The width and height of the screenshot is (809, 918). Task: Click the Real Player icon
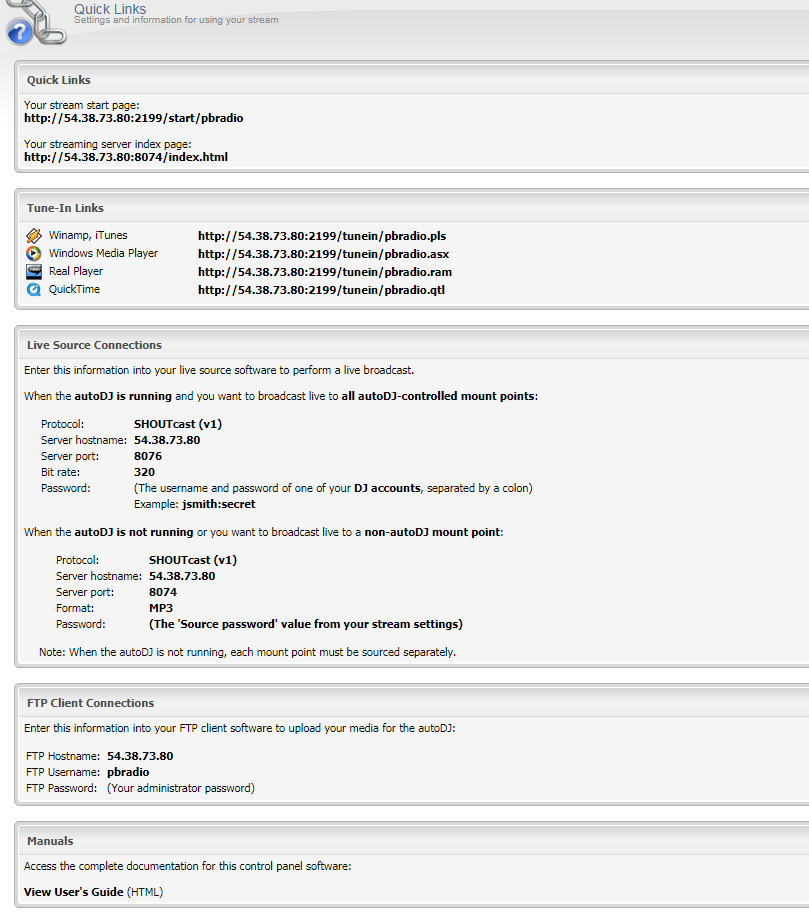33,272
